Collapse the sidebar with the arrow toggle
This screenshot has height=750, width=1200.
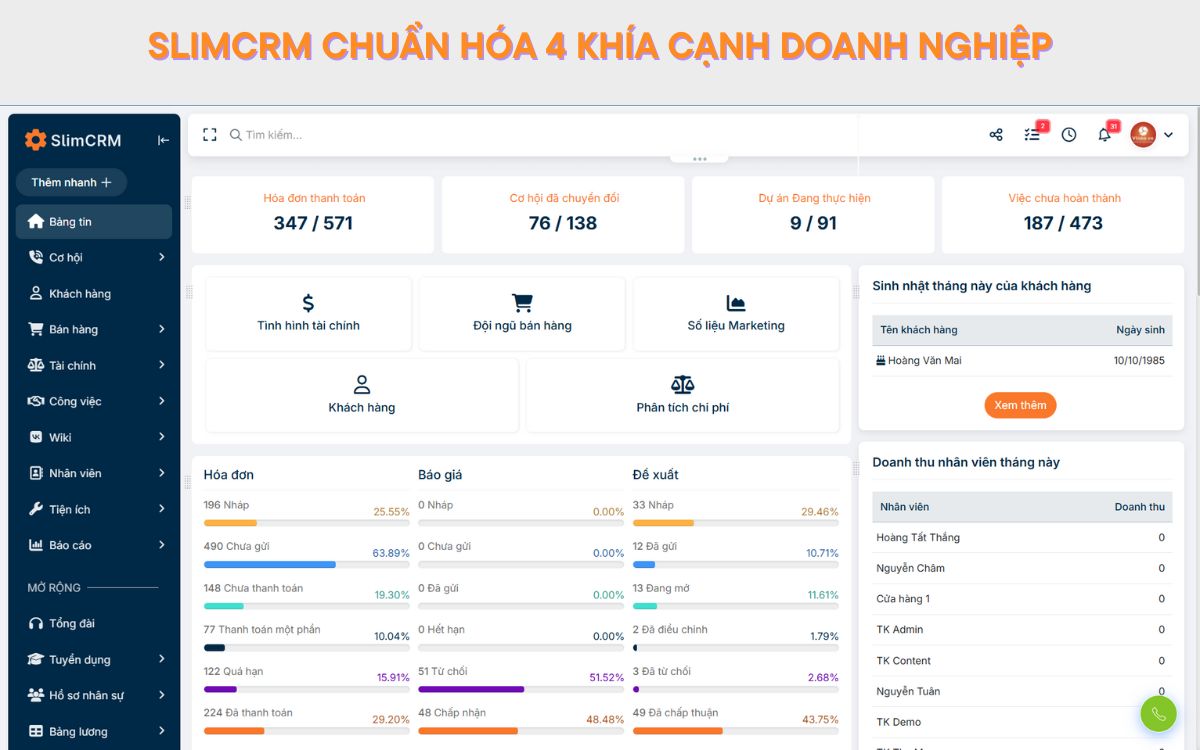coord(163,140)
